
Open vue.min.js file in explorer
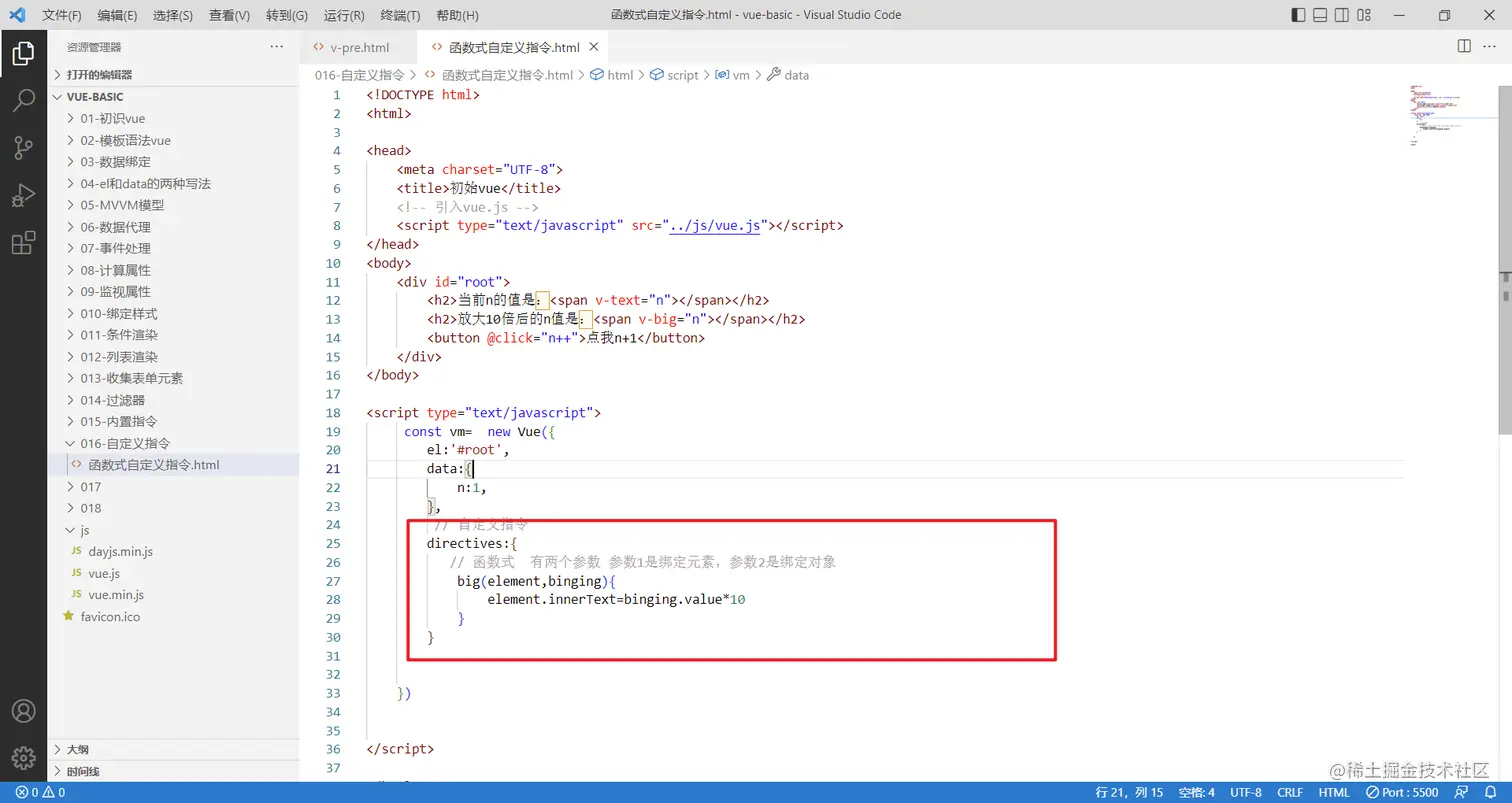tap(173, 595)
